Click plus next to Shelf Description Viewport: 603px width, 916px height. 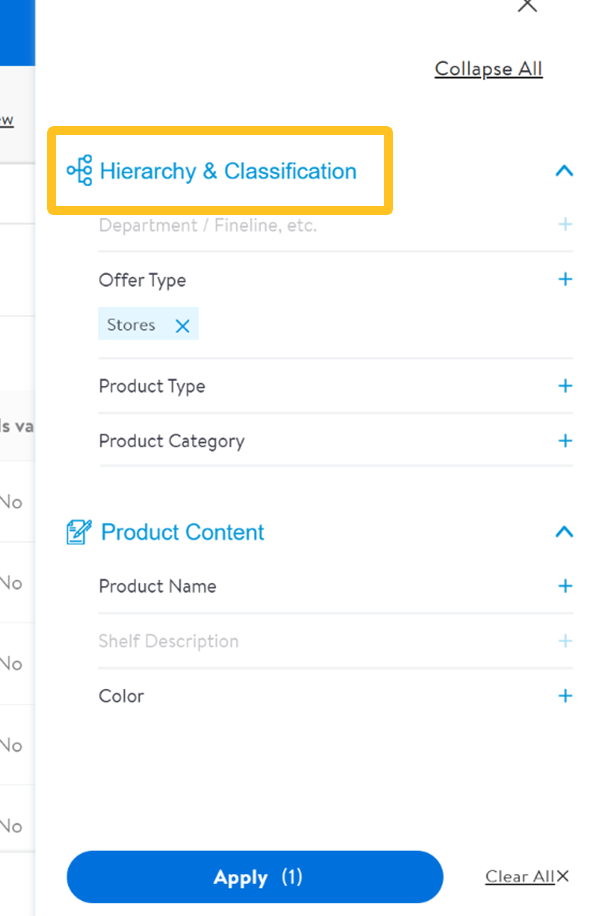coord(565,641)
